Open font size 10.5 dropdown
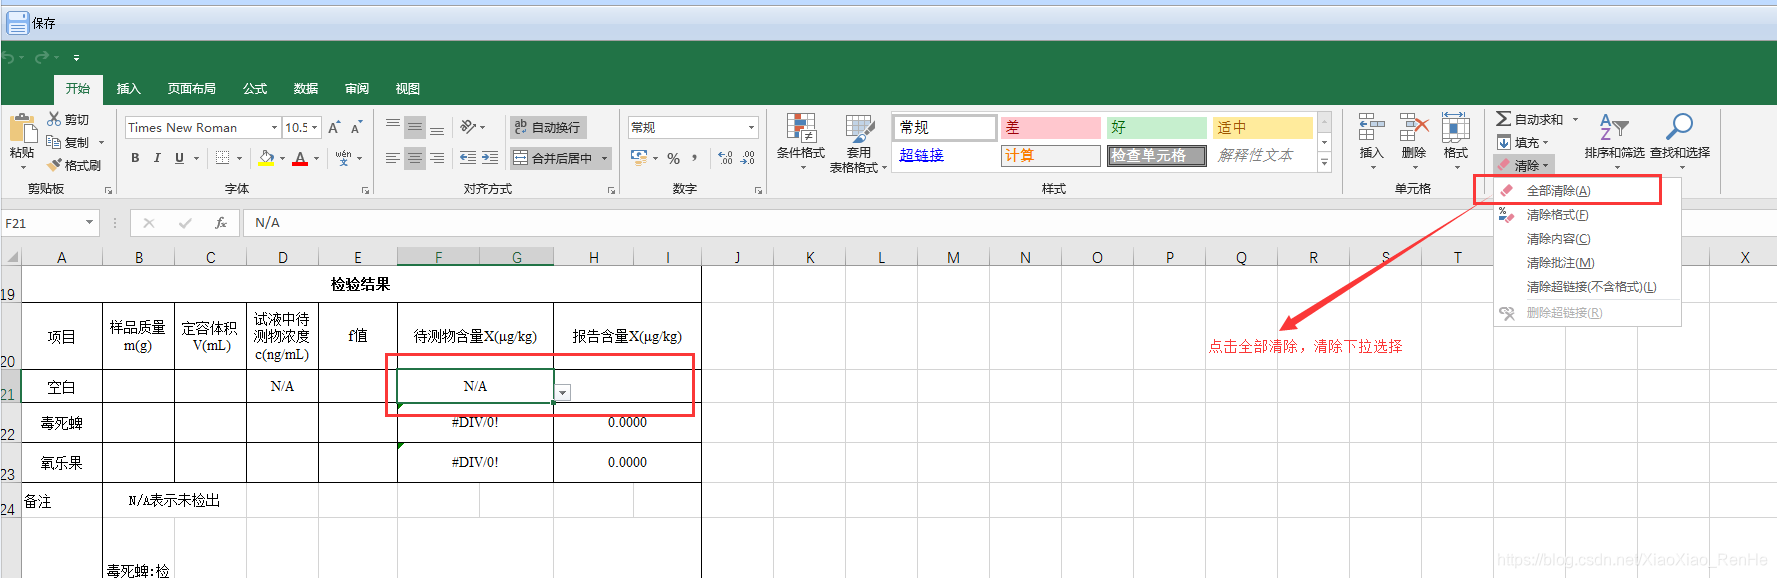Image resolution: width=1777 pixels, height=578 pixels. point(314,128)
